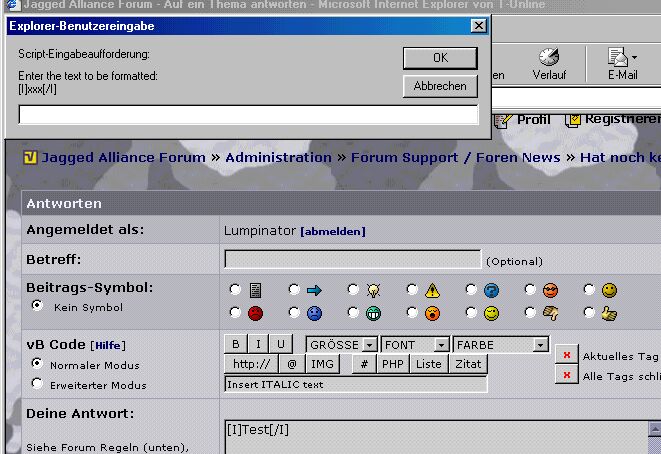Click OK in the Explorer prompt dialog
The height and width of the screenshot is (454, 661).
point(440,58)
